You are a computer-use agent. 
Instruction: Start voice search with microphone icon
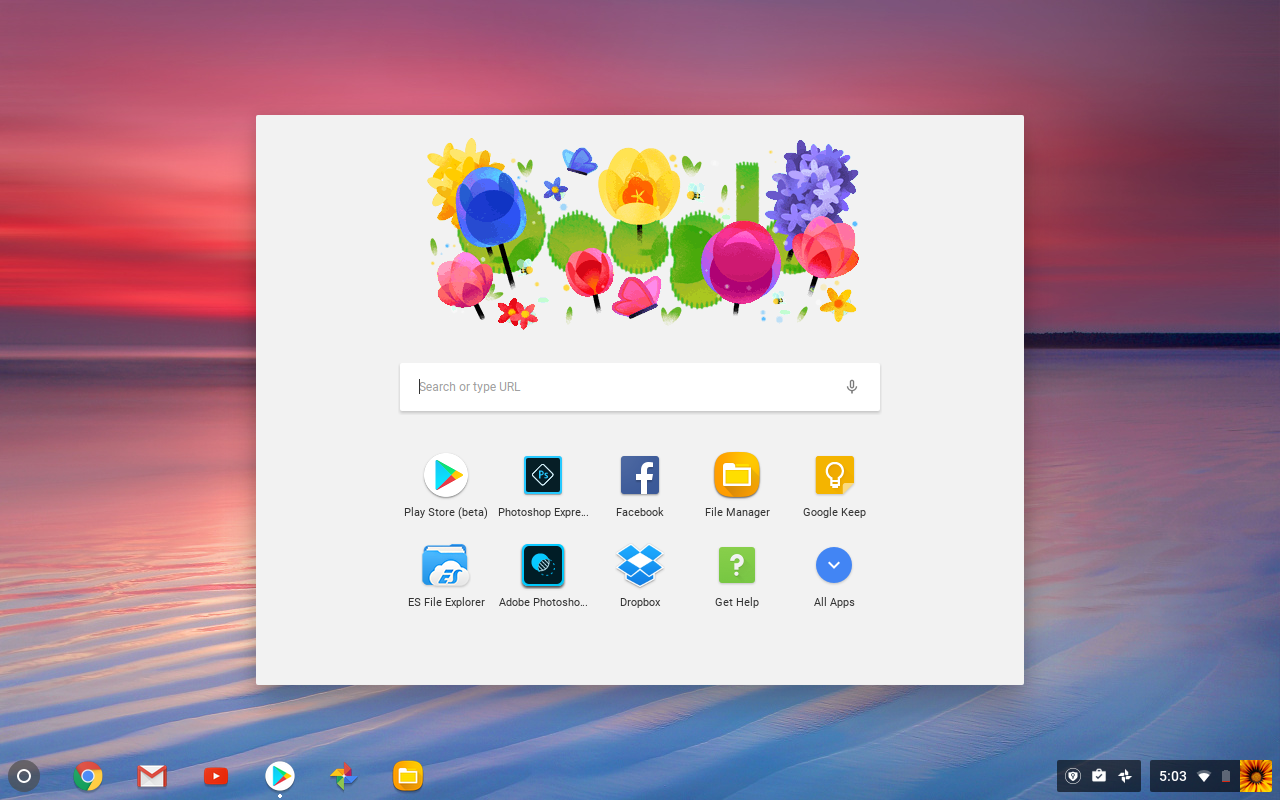pos(852,387)
